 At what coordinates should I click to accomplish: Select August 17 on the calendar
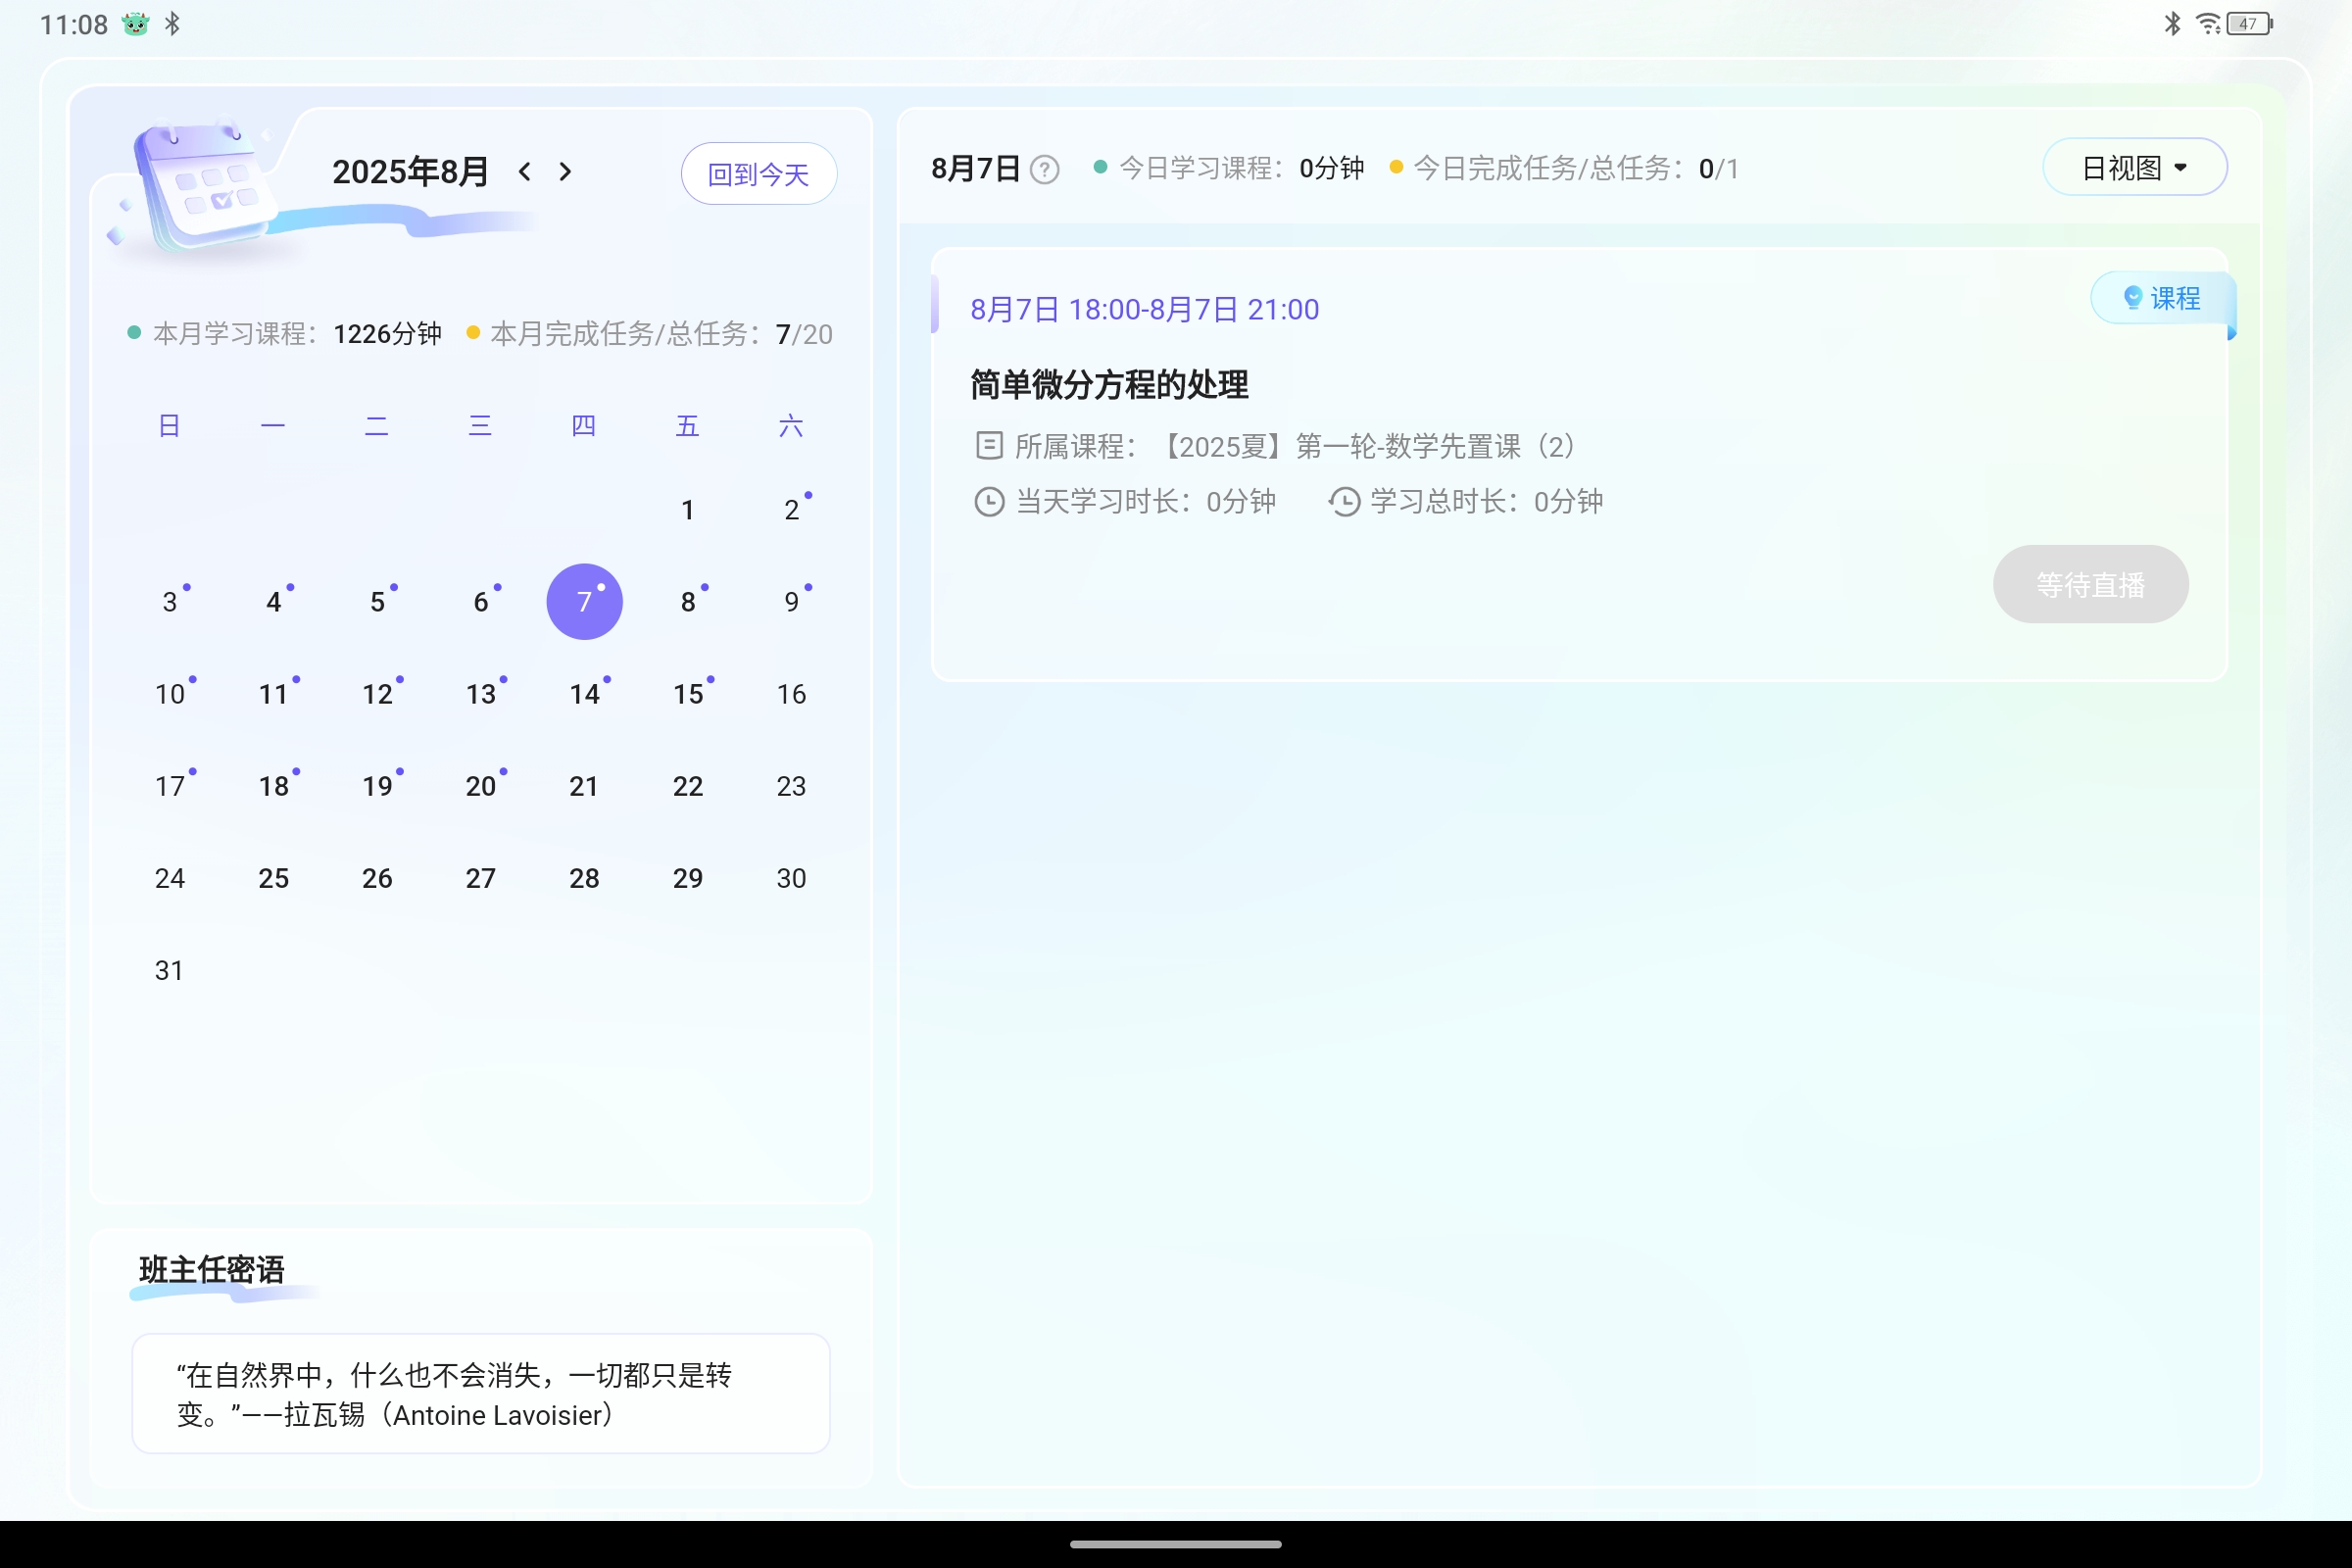(170, 786)
